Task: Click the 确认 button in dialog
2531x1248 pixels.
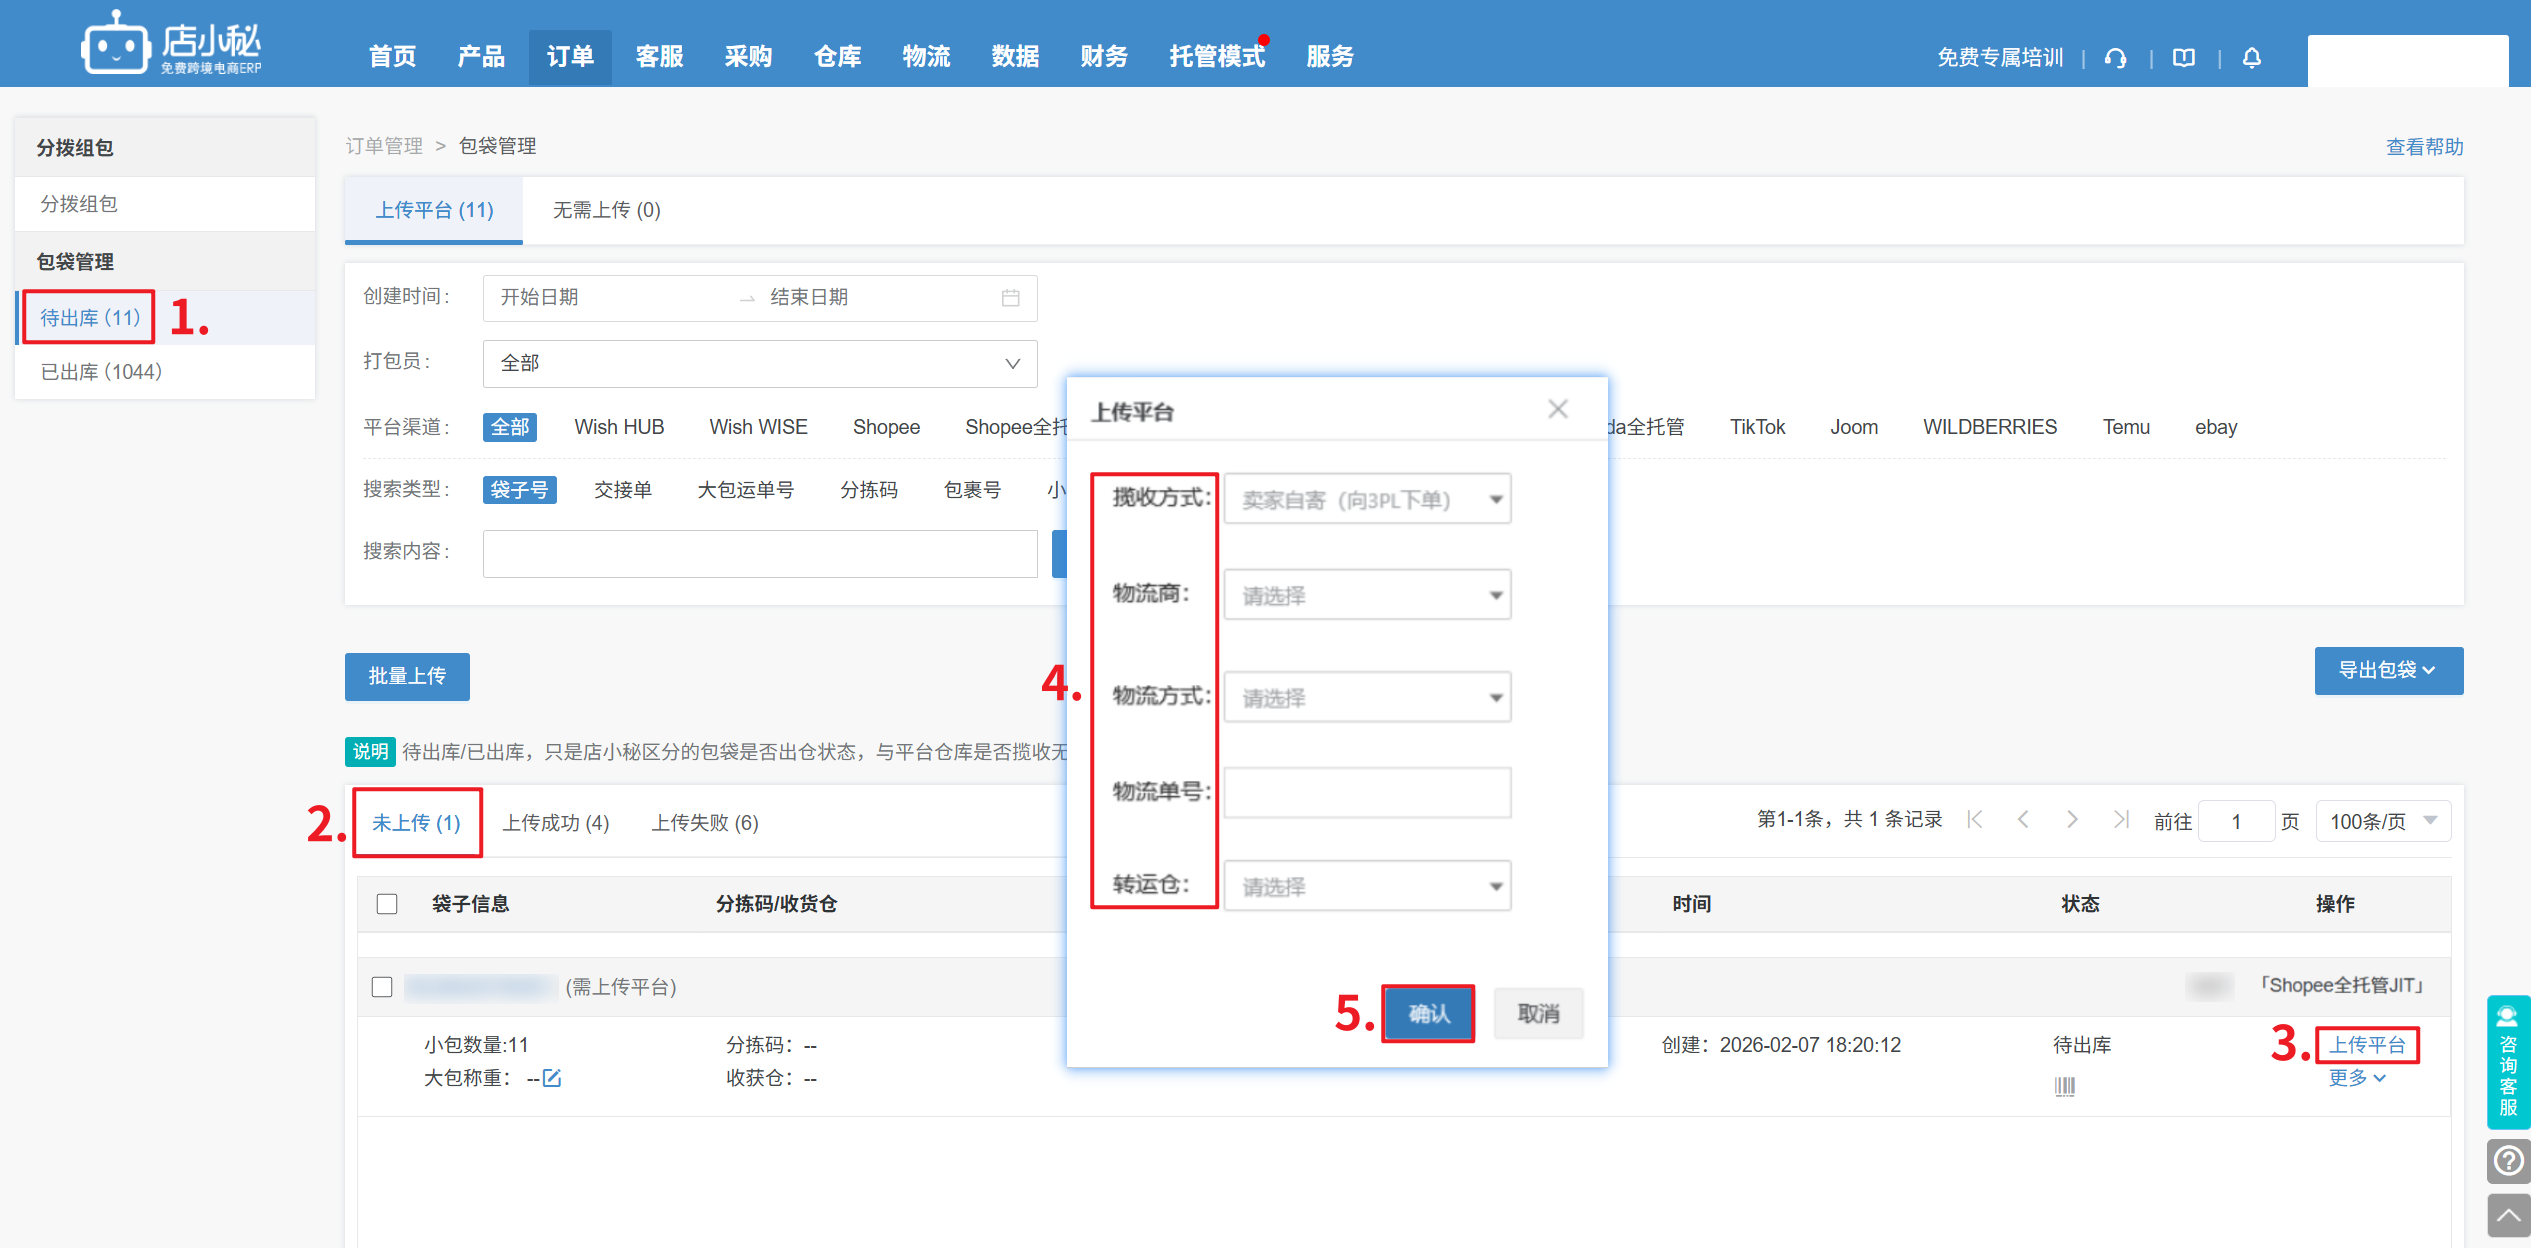Action: coord(1428,1014)
